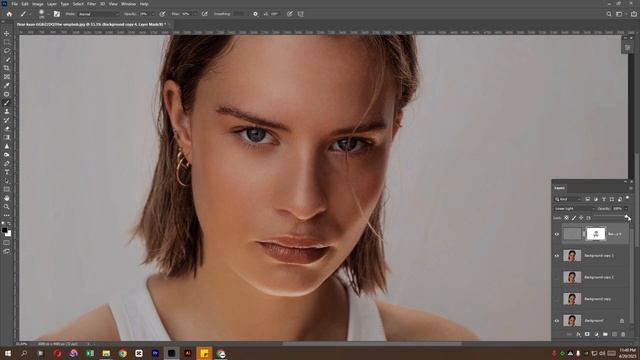
Task: Select the Frame tool
Action: (7, 77)
